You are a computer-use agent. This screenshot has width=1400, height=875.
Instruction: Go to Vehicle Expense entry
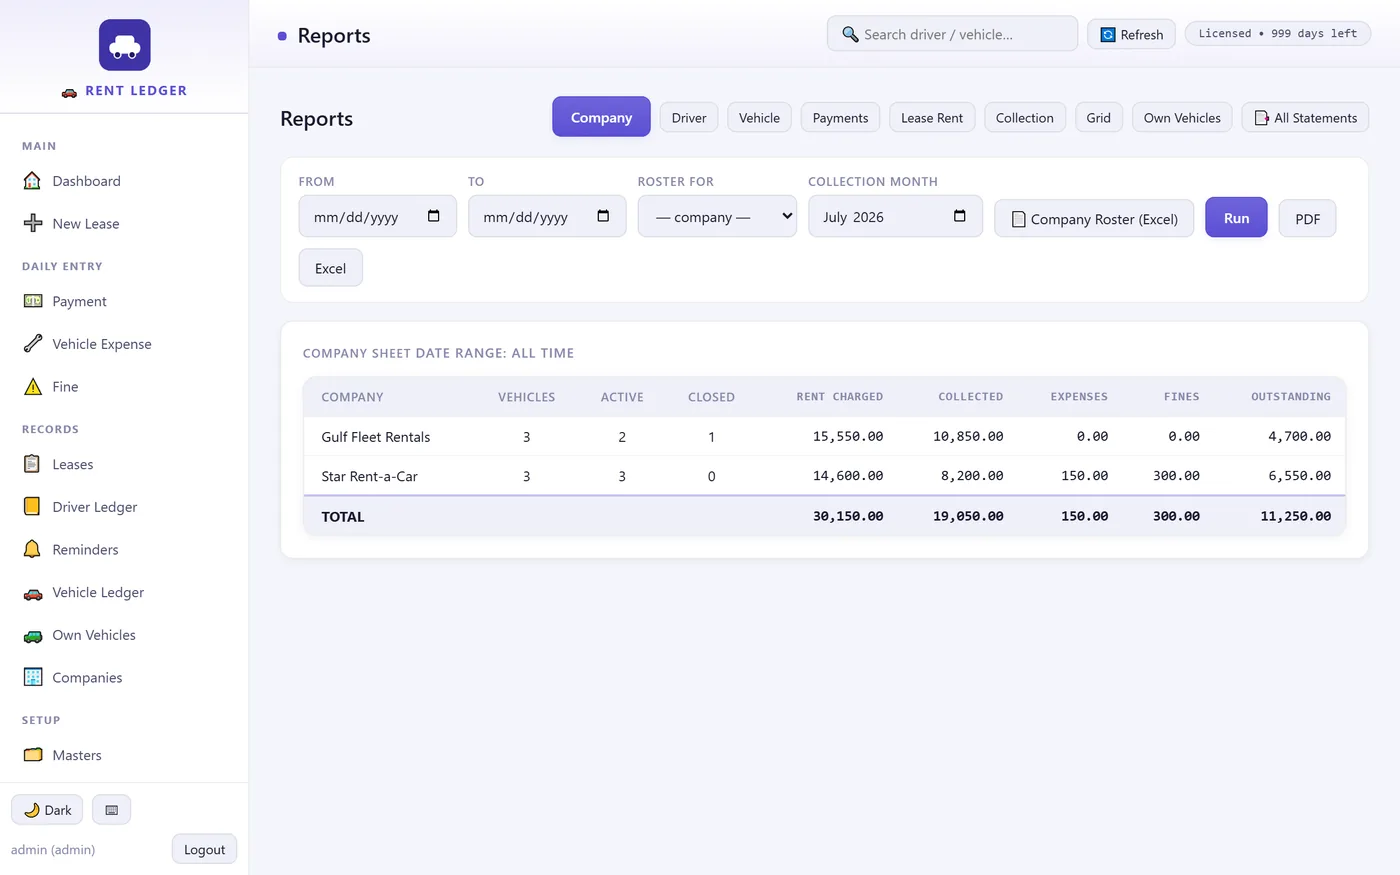(x=124, y=344)
